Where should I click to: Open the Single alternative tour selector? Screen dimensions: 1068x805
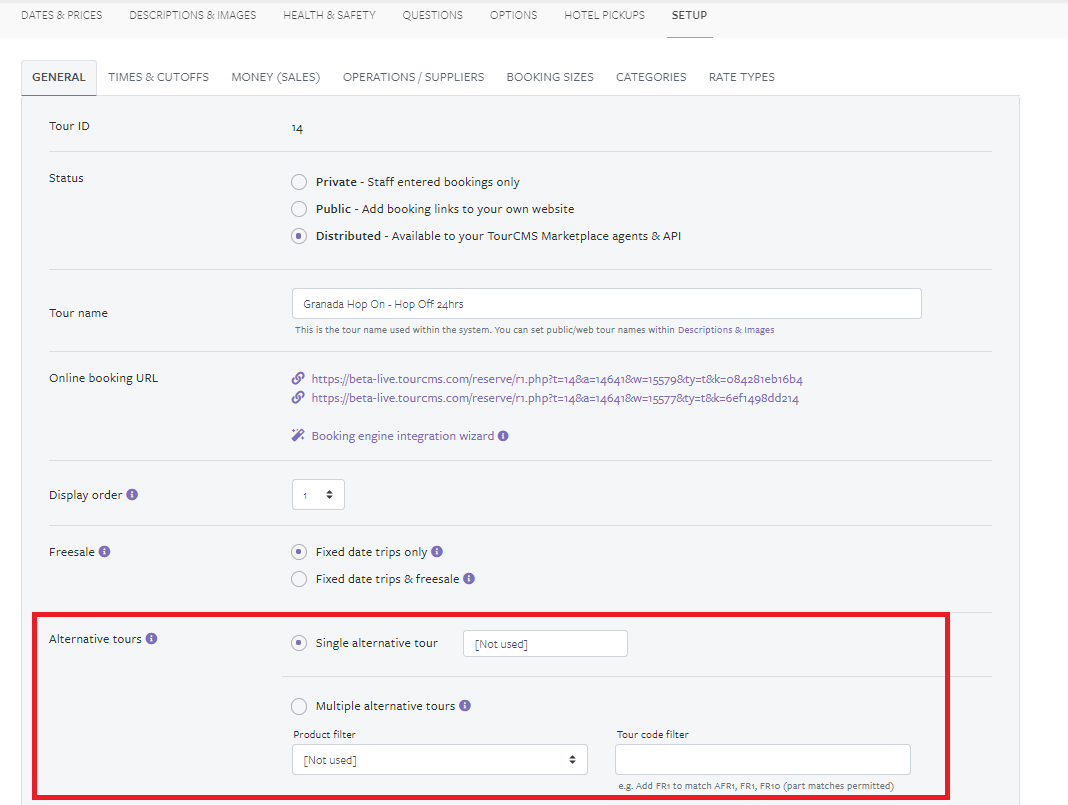click(x=545, y=644)
